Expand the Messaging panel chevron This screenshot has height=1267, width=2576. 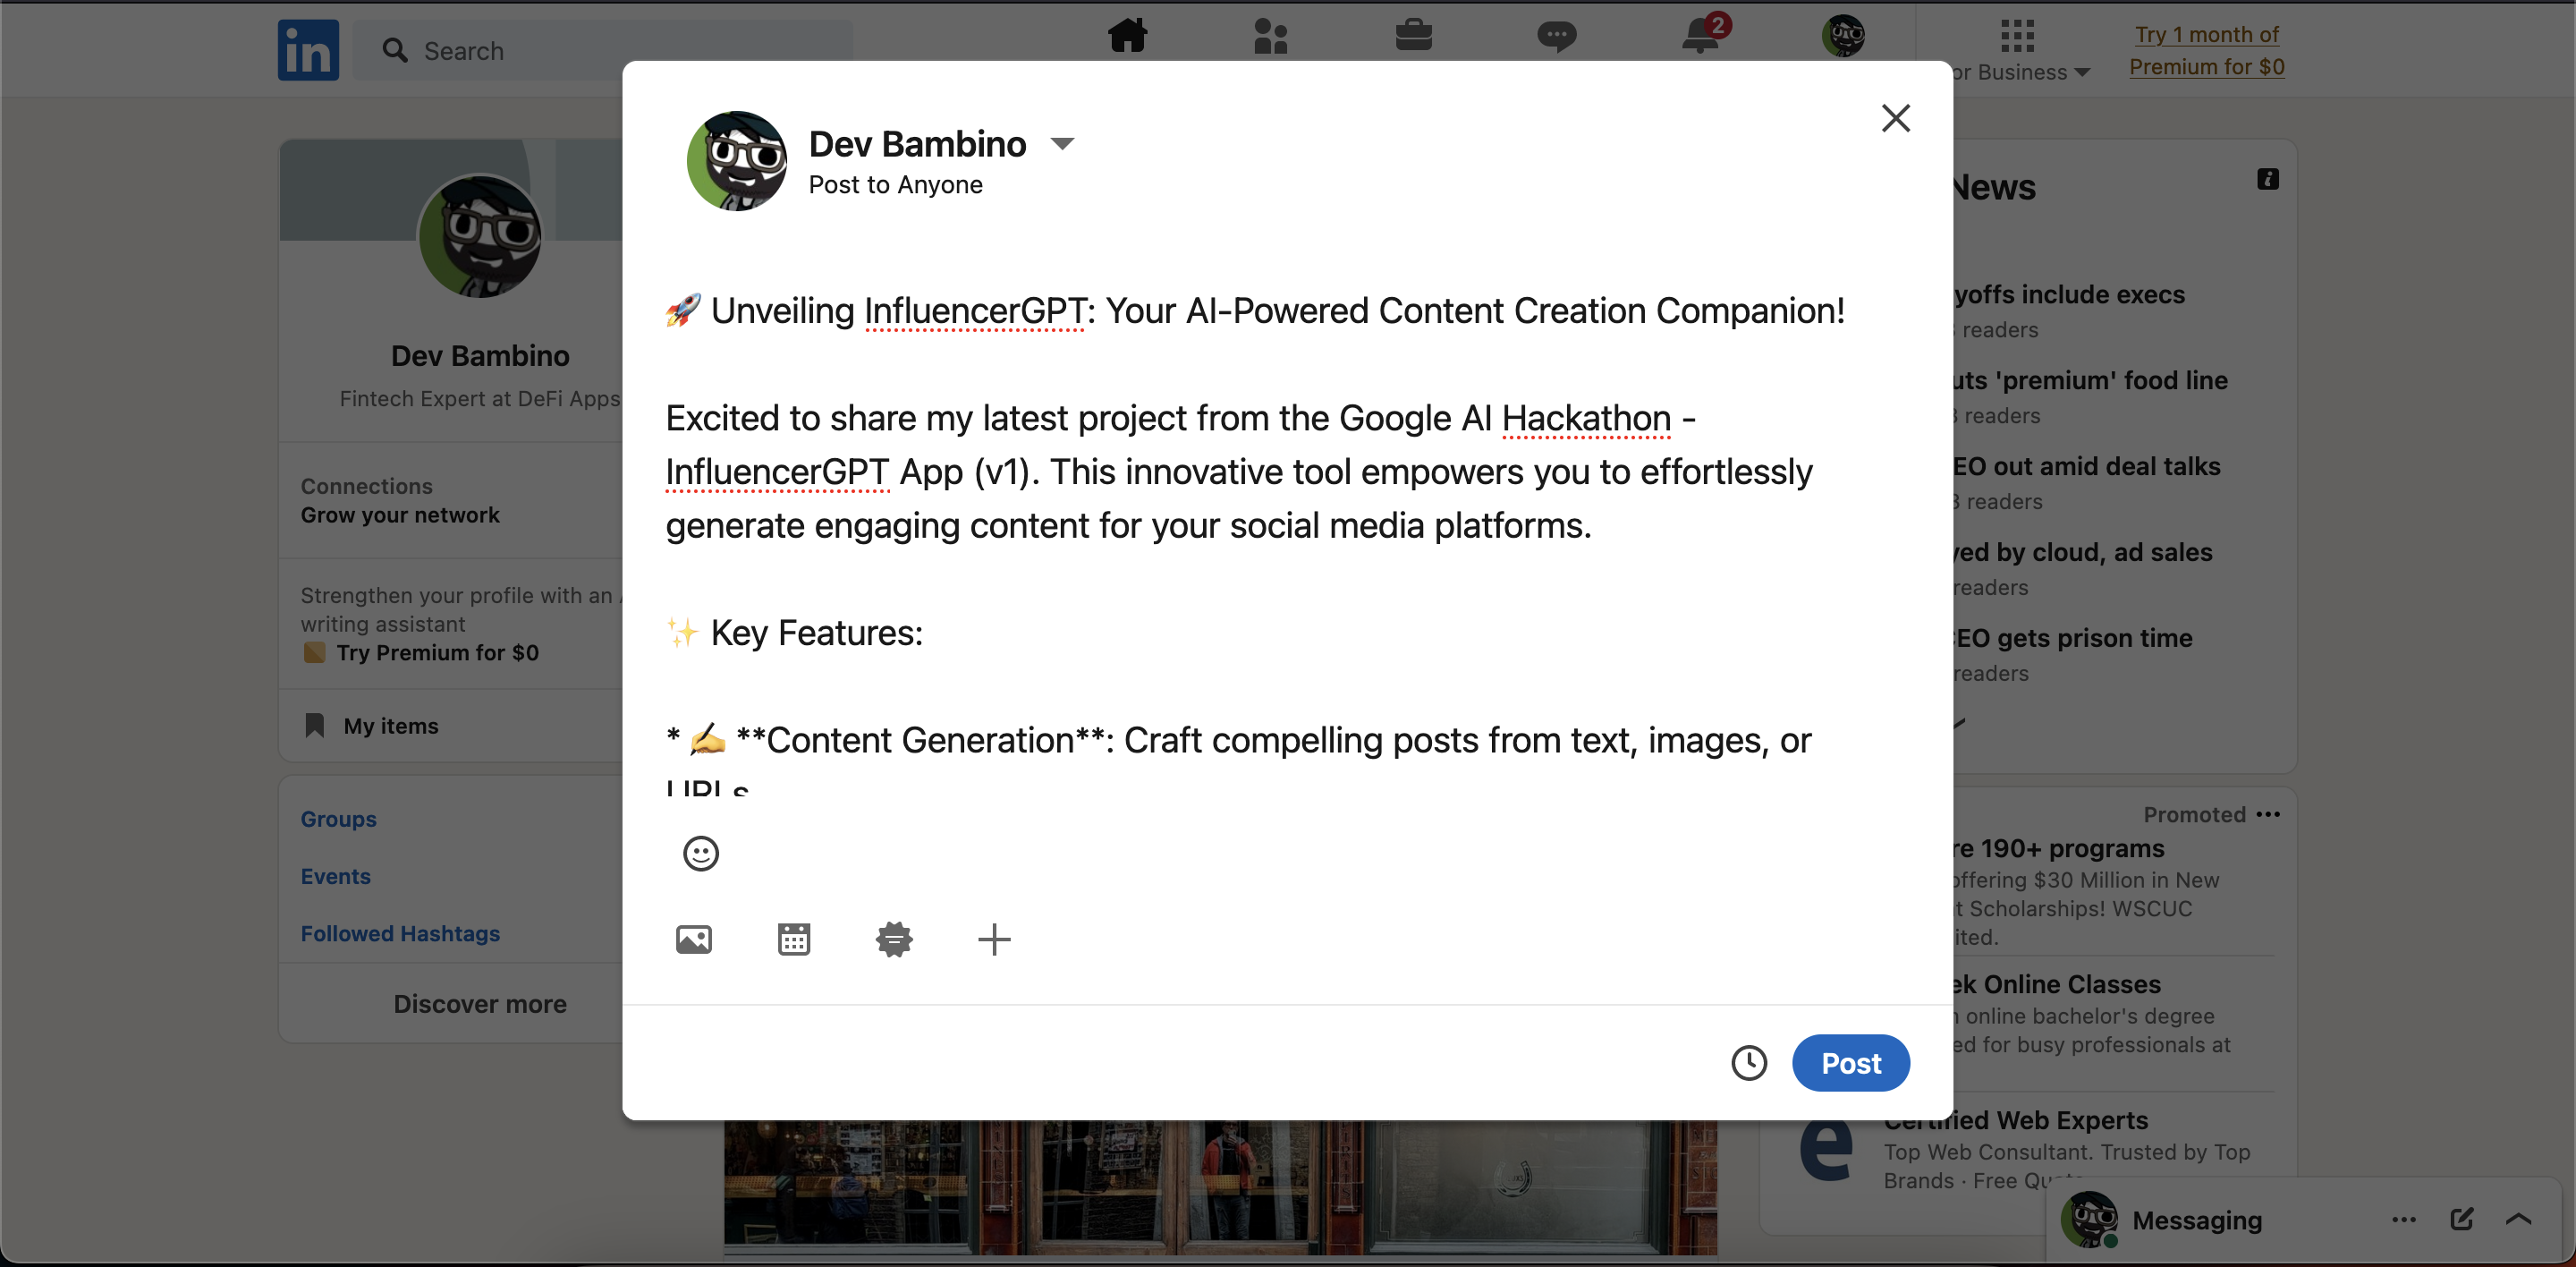[x=2519, y=1219]
